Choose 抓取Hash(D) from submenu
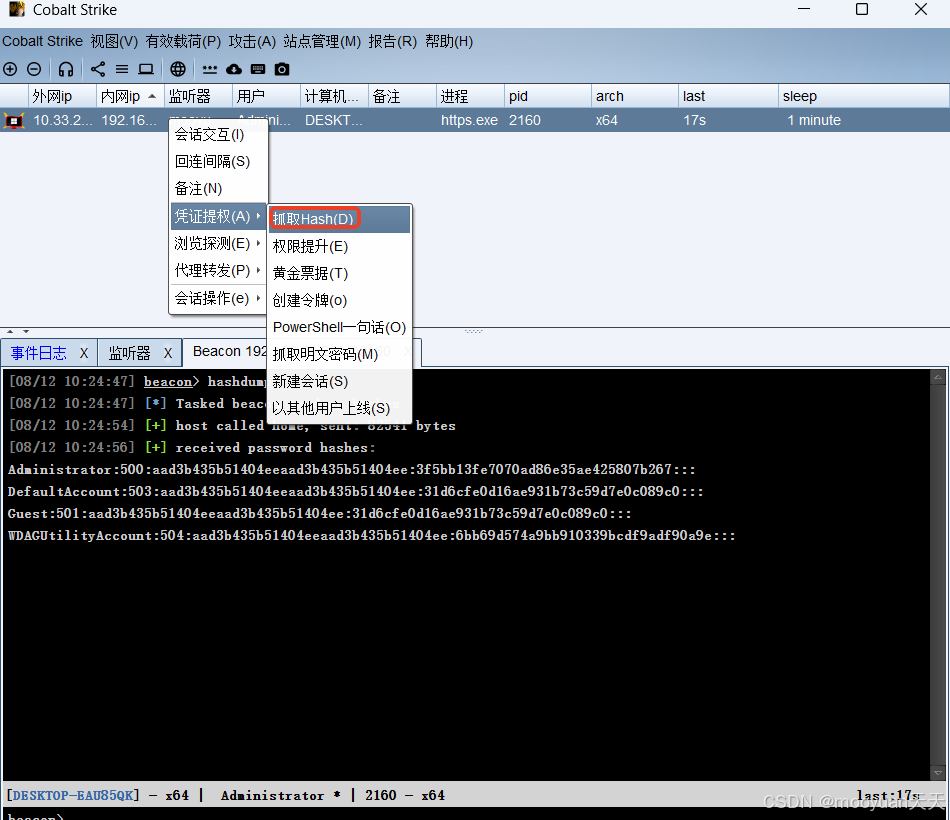This screenshot has height=820, width=950. (339, 219)
